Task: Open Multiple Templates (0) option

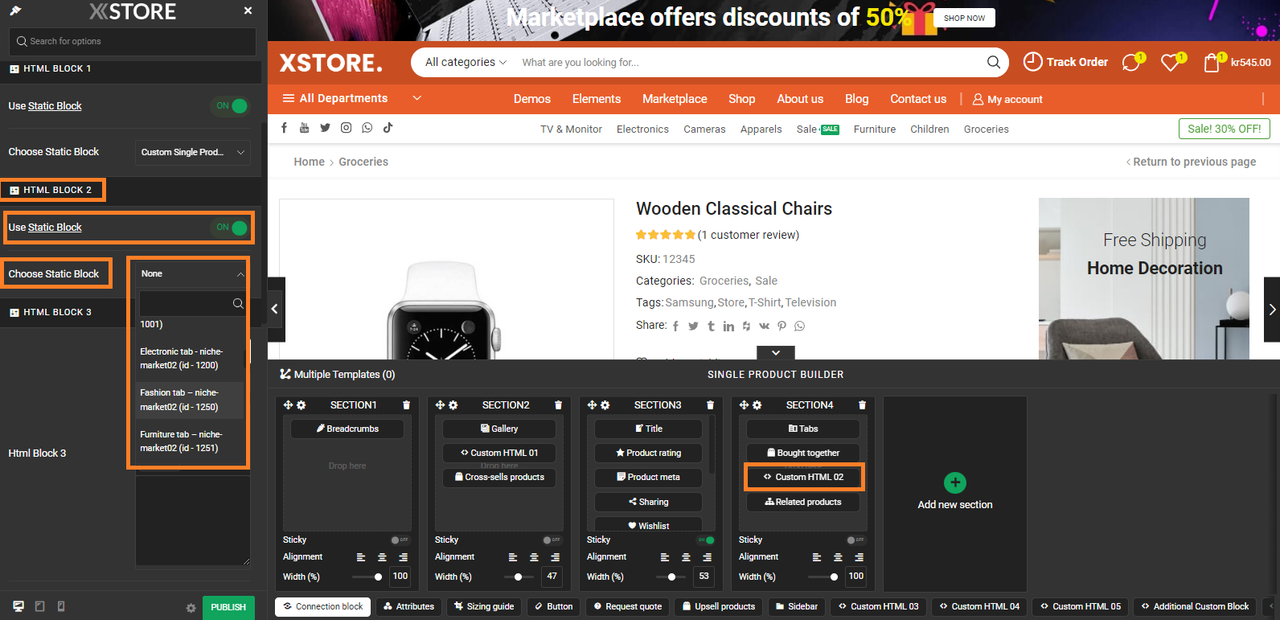Action: pos(337,374)
